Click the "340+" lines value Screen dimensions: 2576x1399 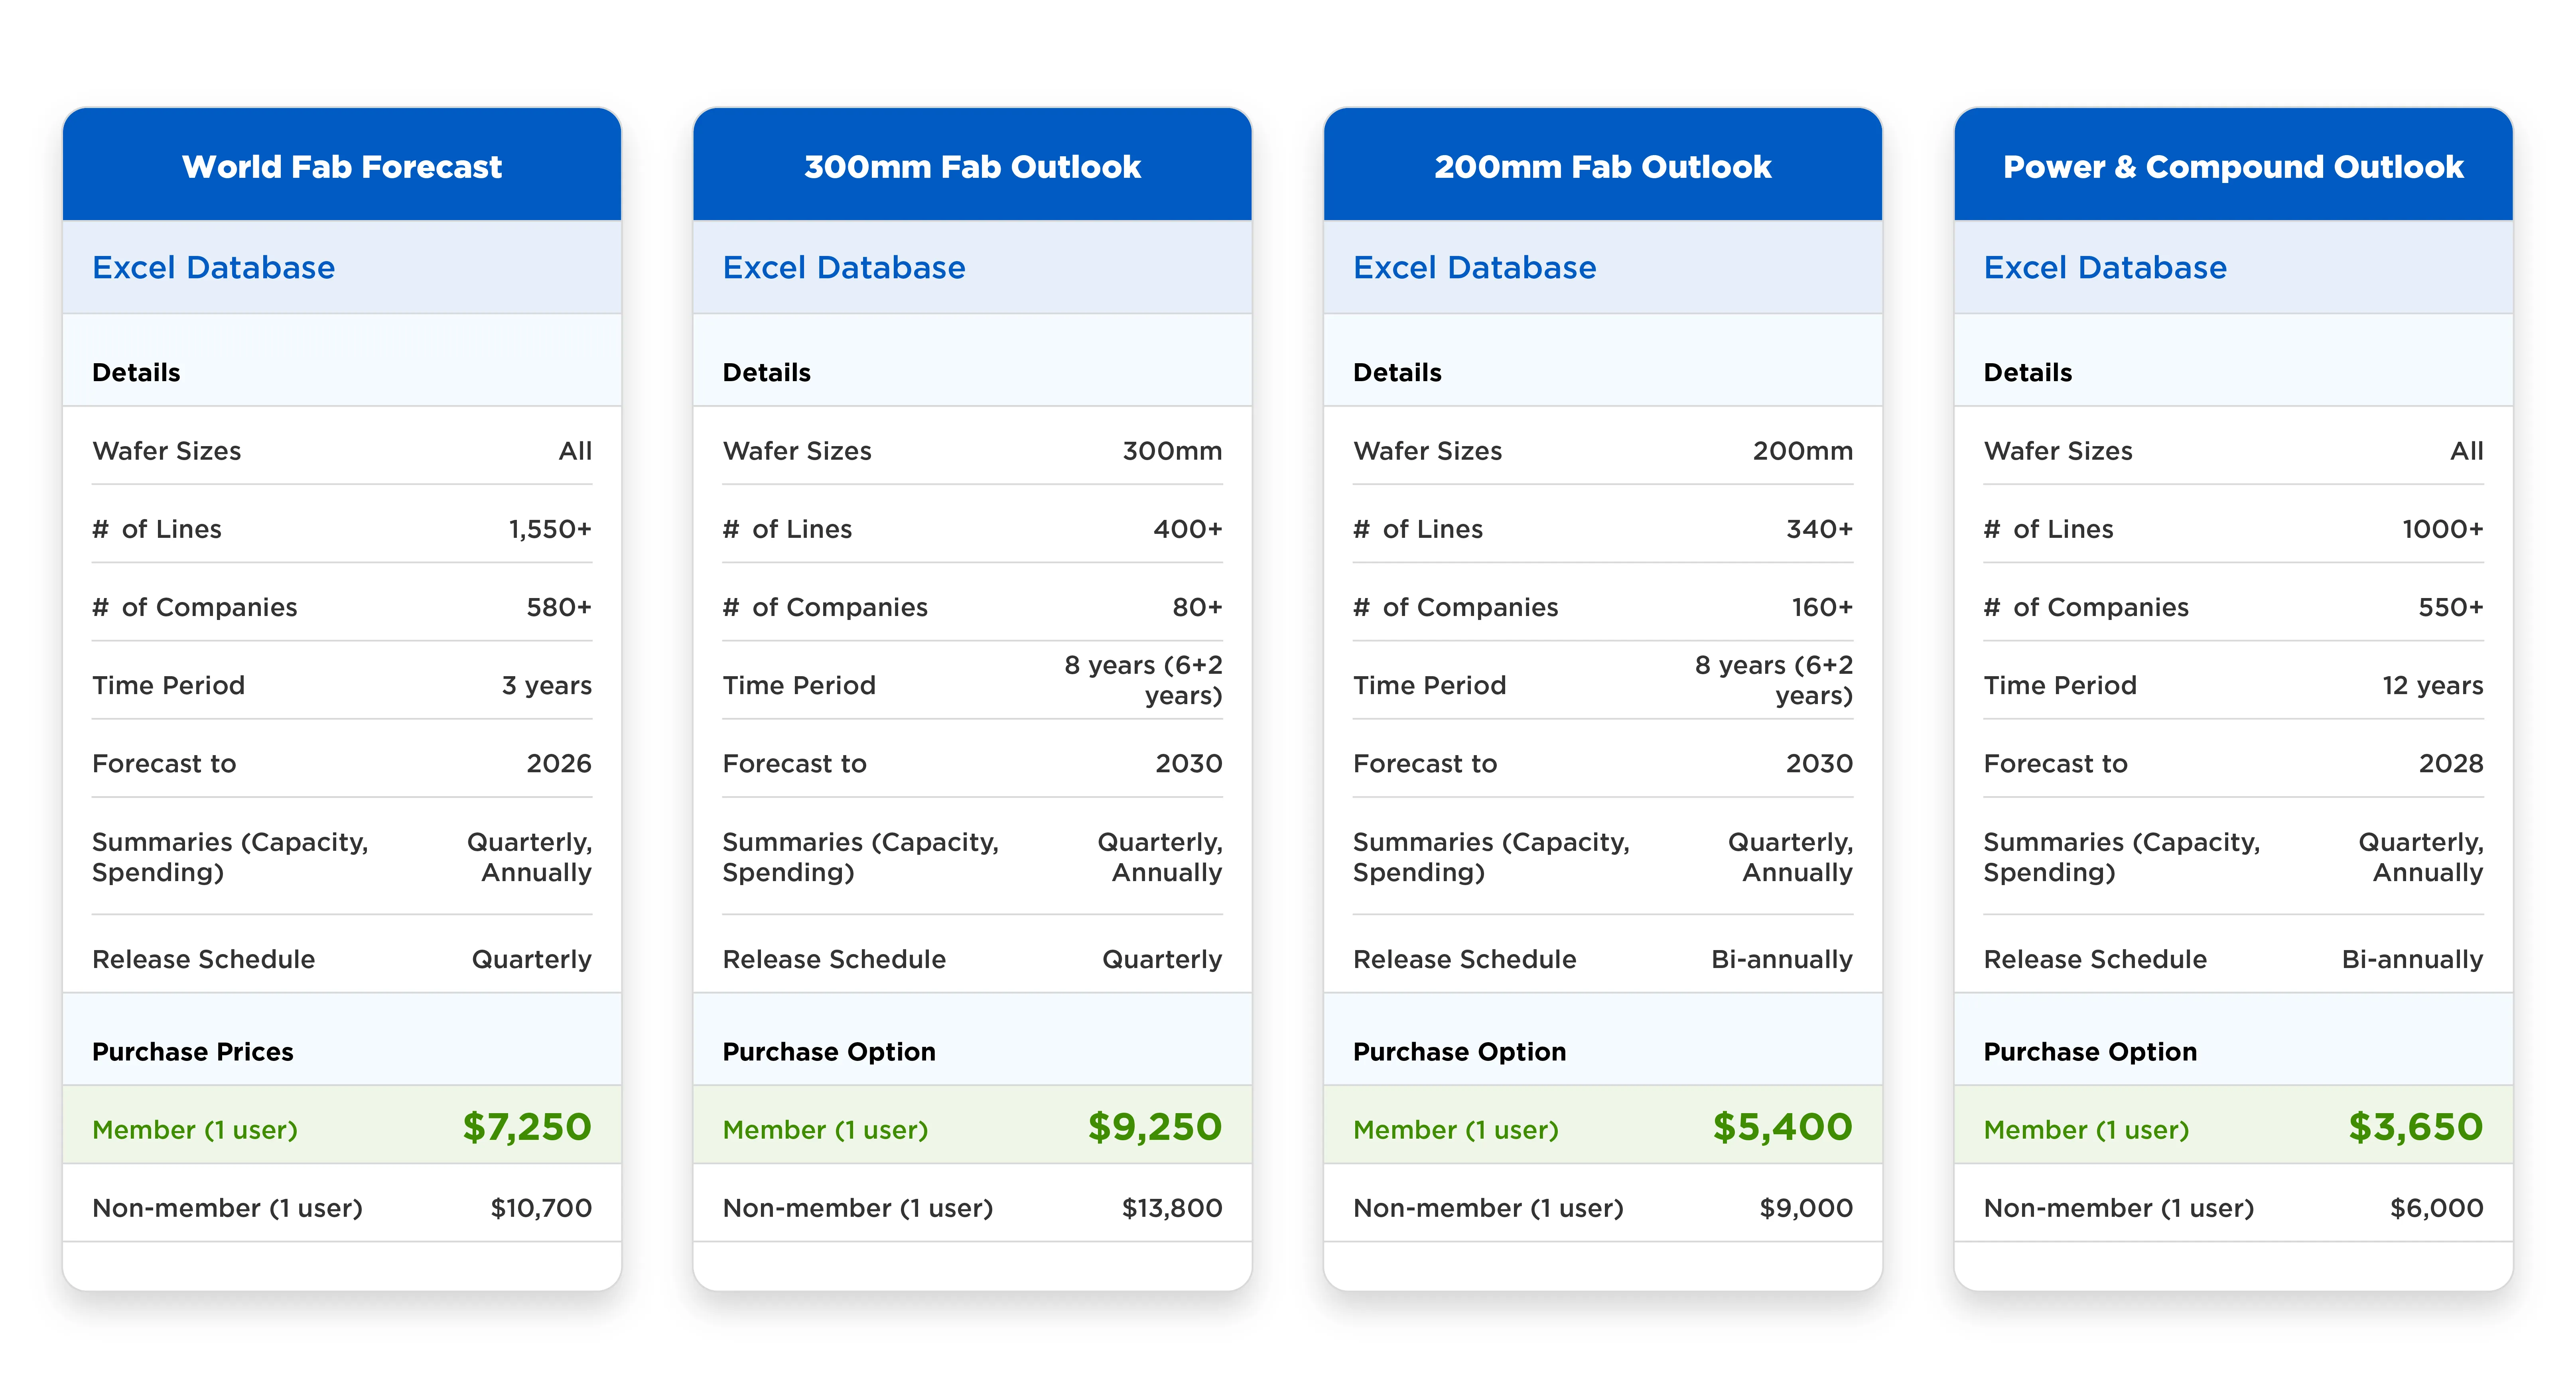[x=1820, y=529]
